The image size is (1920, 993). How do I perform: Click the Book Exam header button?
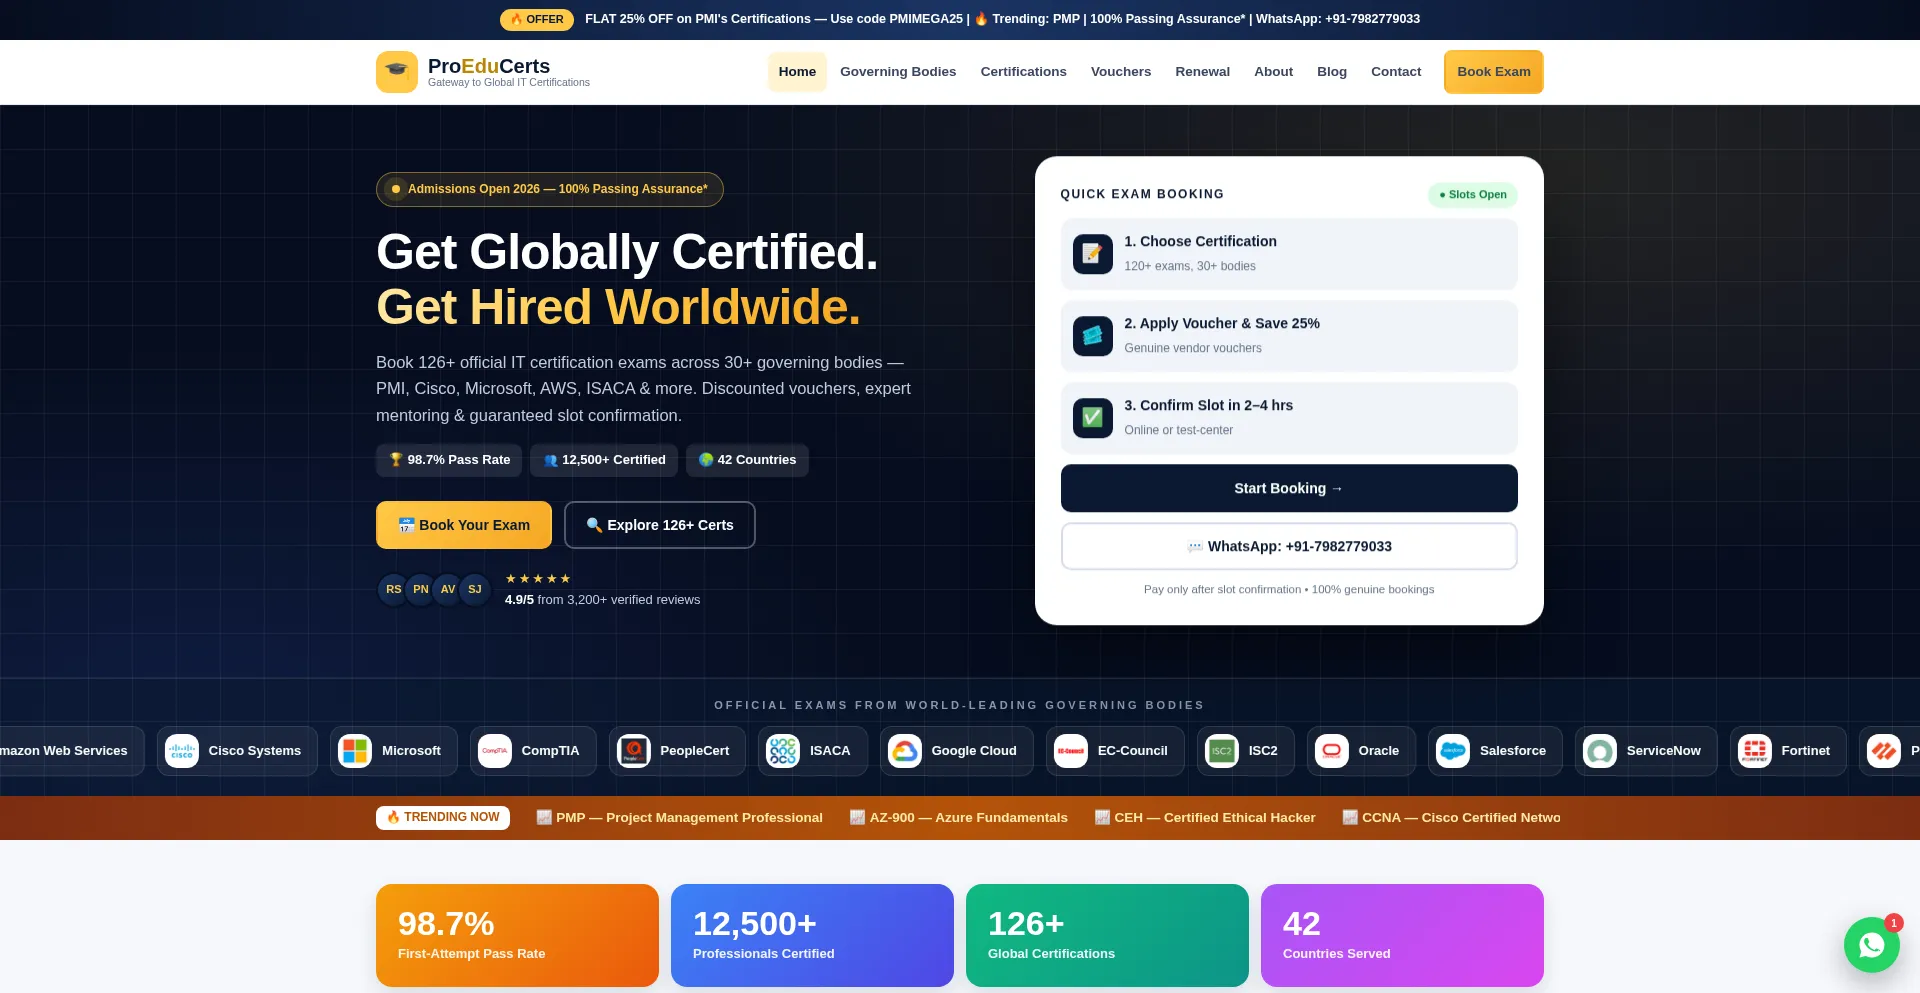[1493, 72]
